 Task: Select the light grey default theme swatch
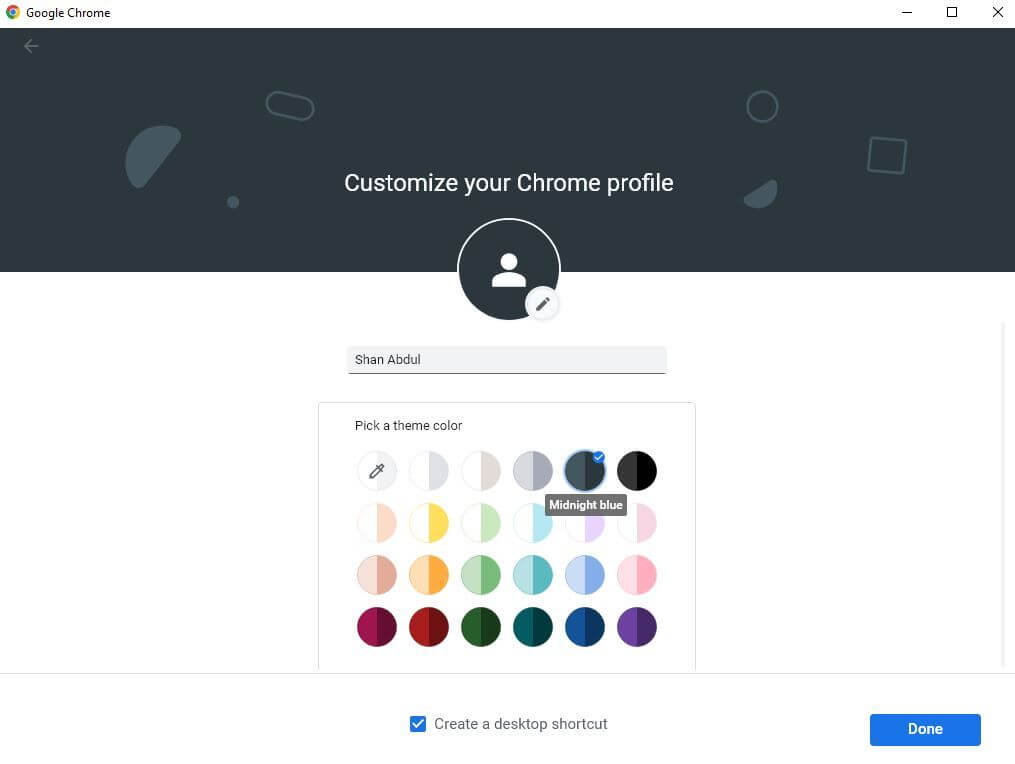click(428, 471)
